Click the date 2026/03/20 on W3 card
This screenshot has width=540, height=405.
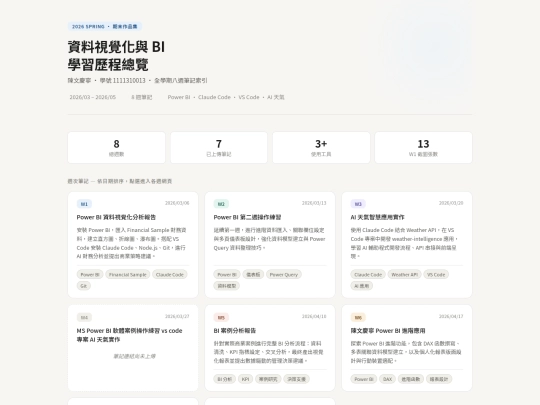coord(451,203)
